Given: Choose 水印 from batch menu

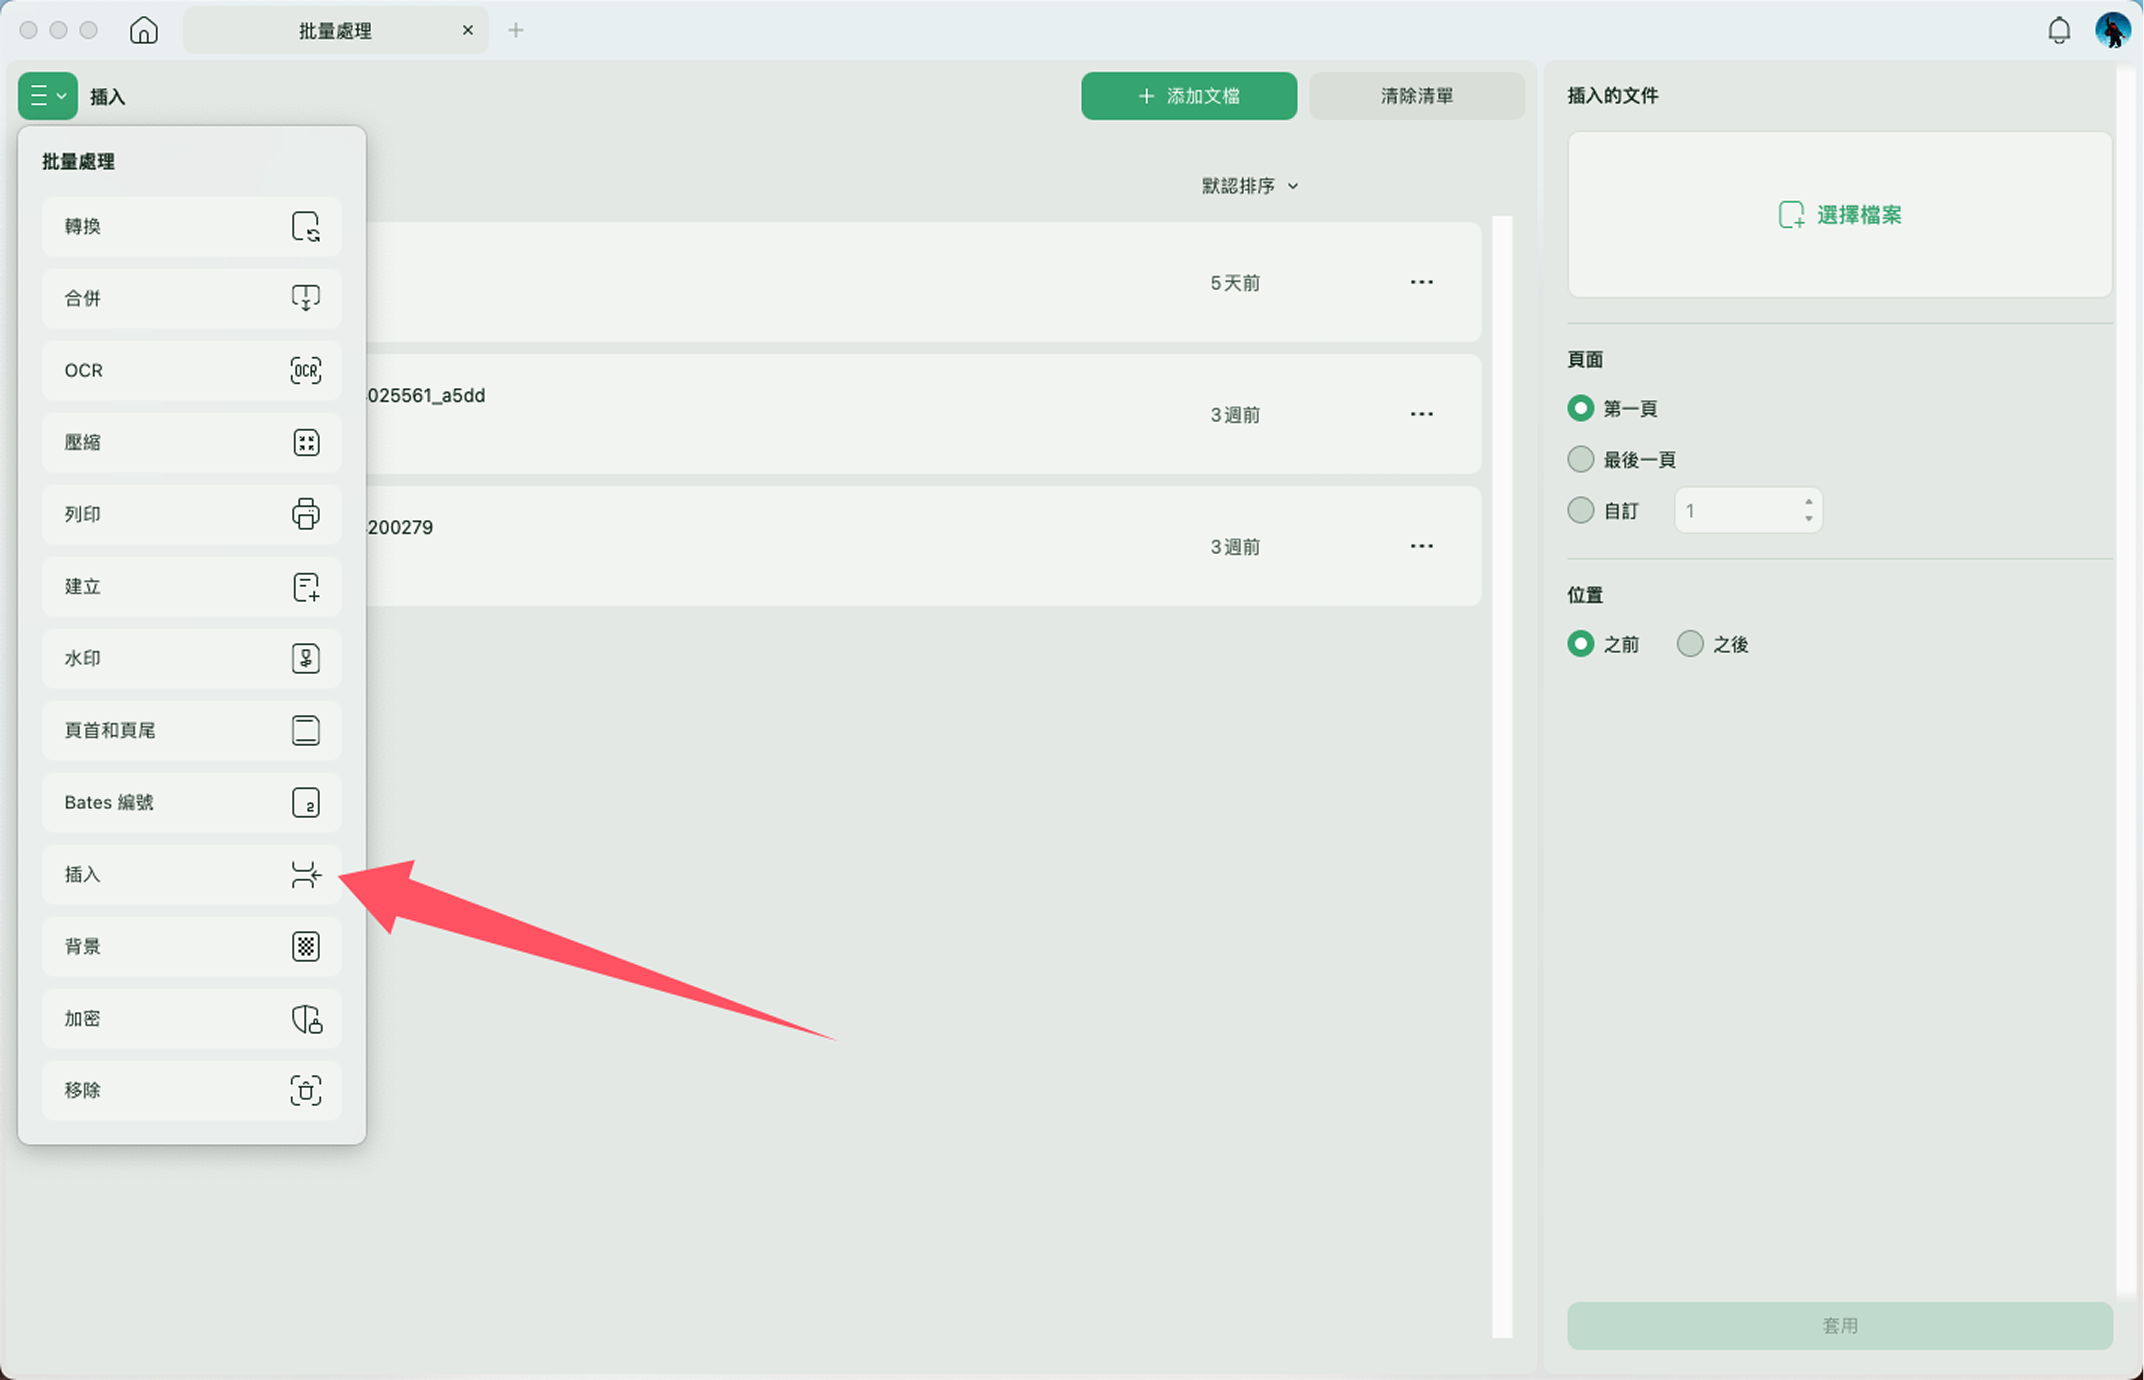Looking at the screenshot, I should 192,658.
